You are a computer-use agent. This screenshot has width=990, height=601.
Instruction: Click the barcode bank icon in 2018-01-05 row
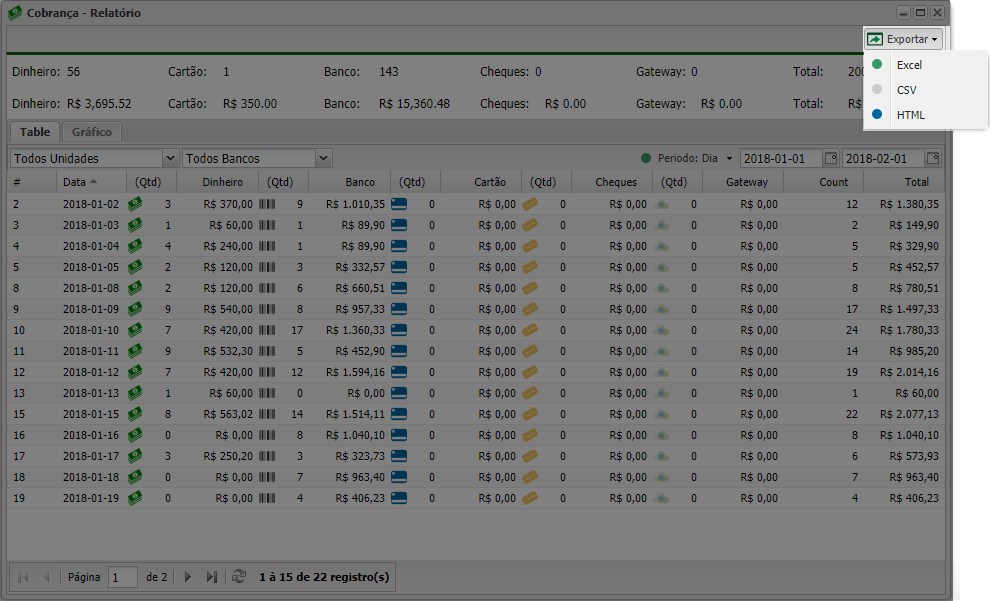[x=267, y=267]
